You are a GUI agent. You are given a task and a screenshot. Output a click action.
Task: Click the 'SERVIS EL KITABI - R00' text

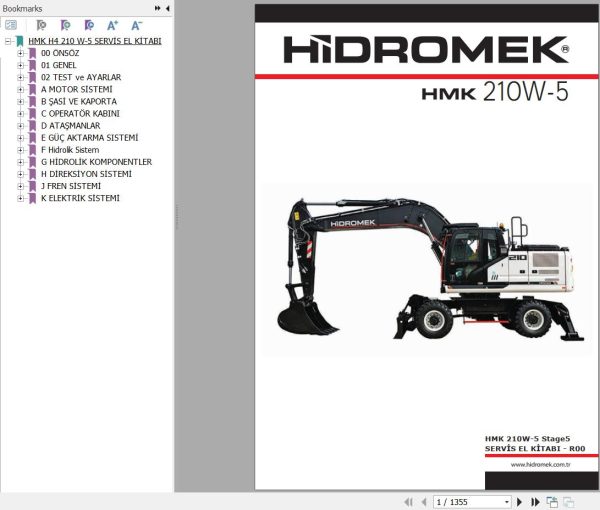click(535, 448)
